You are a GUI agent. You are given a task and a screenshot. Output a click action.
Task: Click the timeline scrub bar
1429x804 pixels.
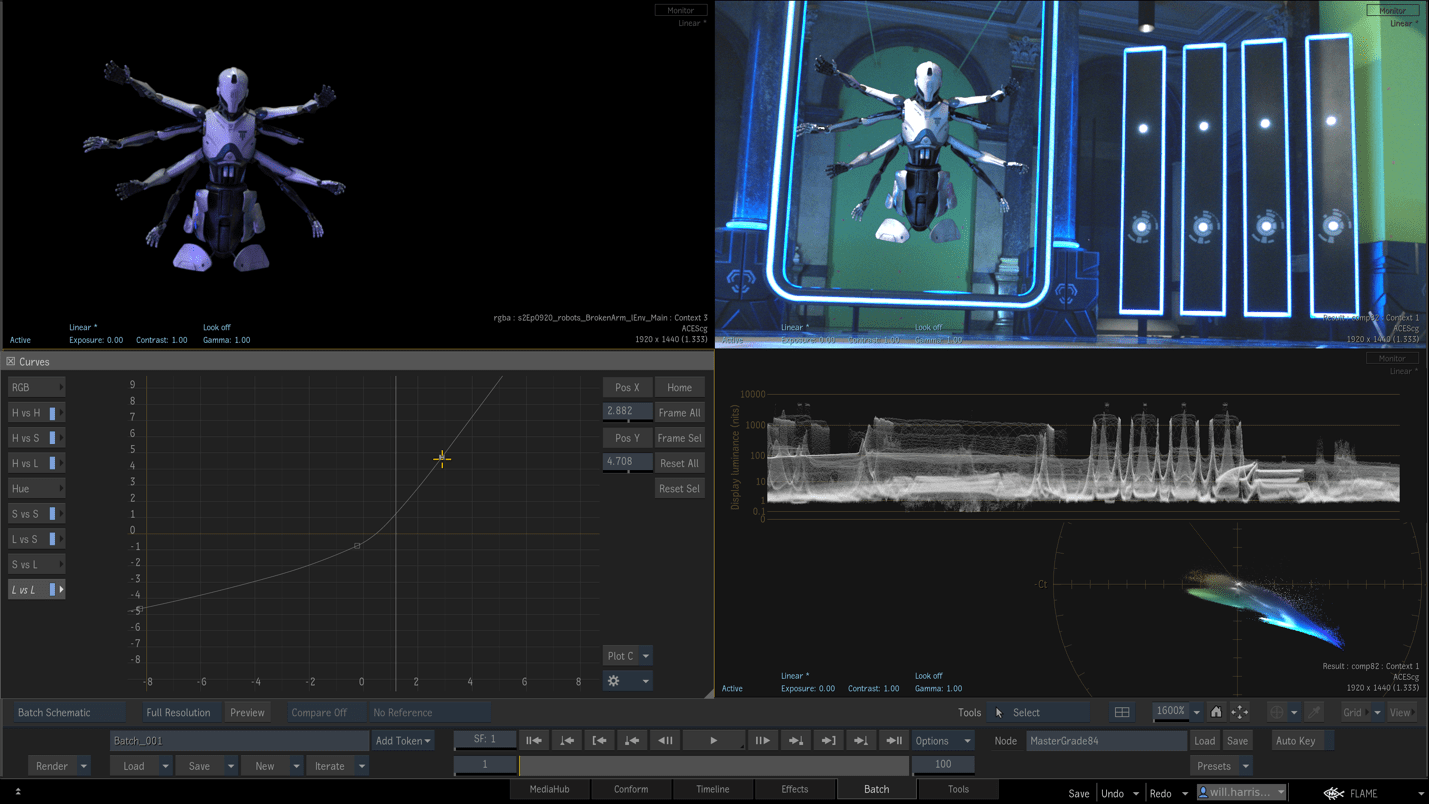click(x=714, y=765)
